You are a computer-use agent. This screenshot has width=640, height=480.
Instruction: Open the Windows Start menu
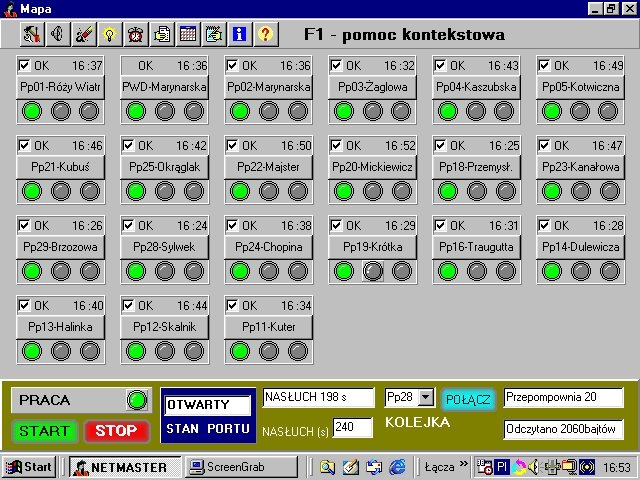[29, 467]
